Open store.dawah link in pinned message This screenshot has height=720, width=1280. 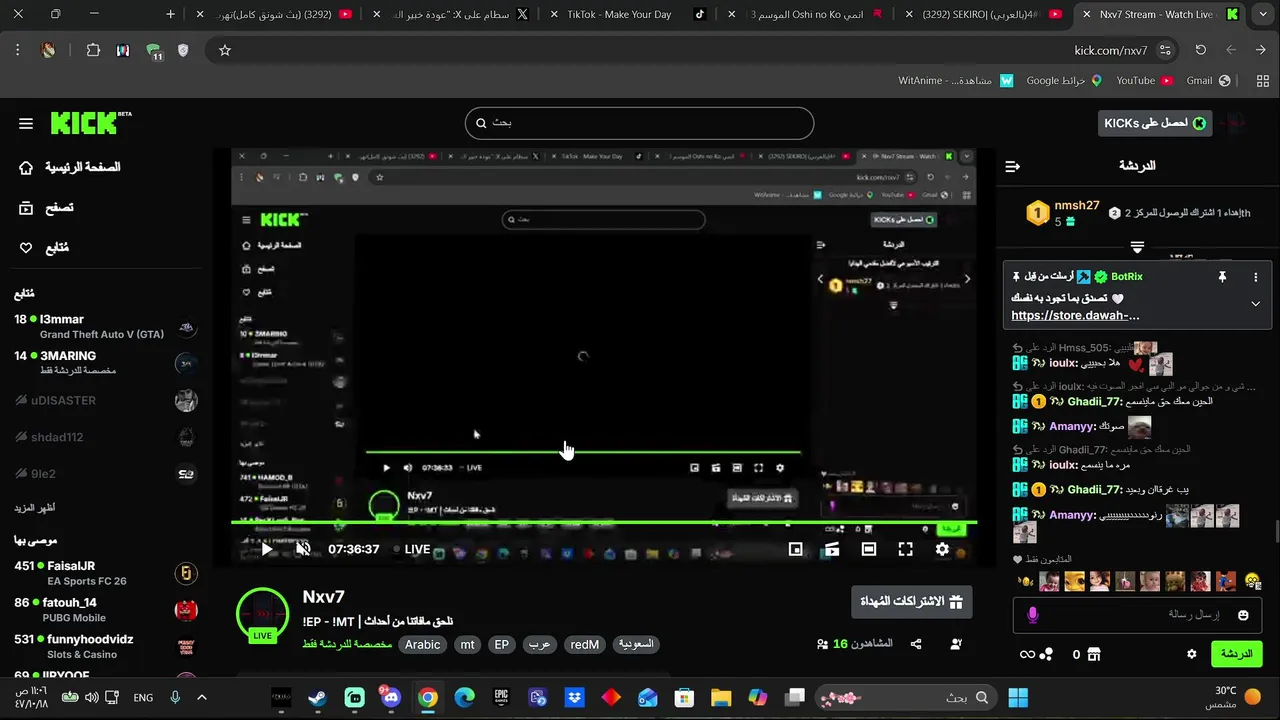click(1075, 315)
